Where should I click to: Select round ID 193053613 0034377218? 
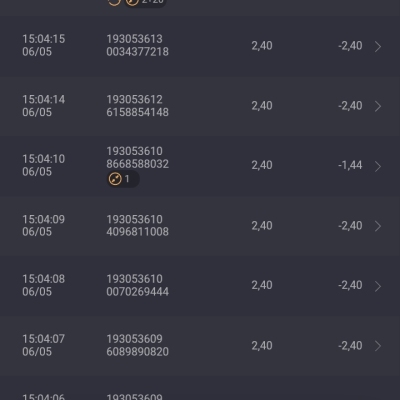[137, 45]
